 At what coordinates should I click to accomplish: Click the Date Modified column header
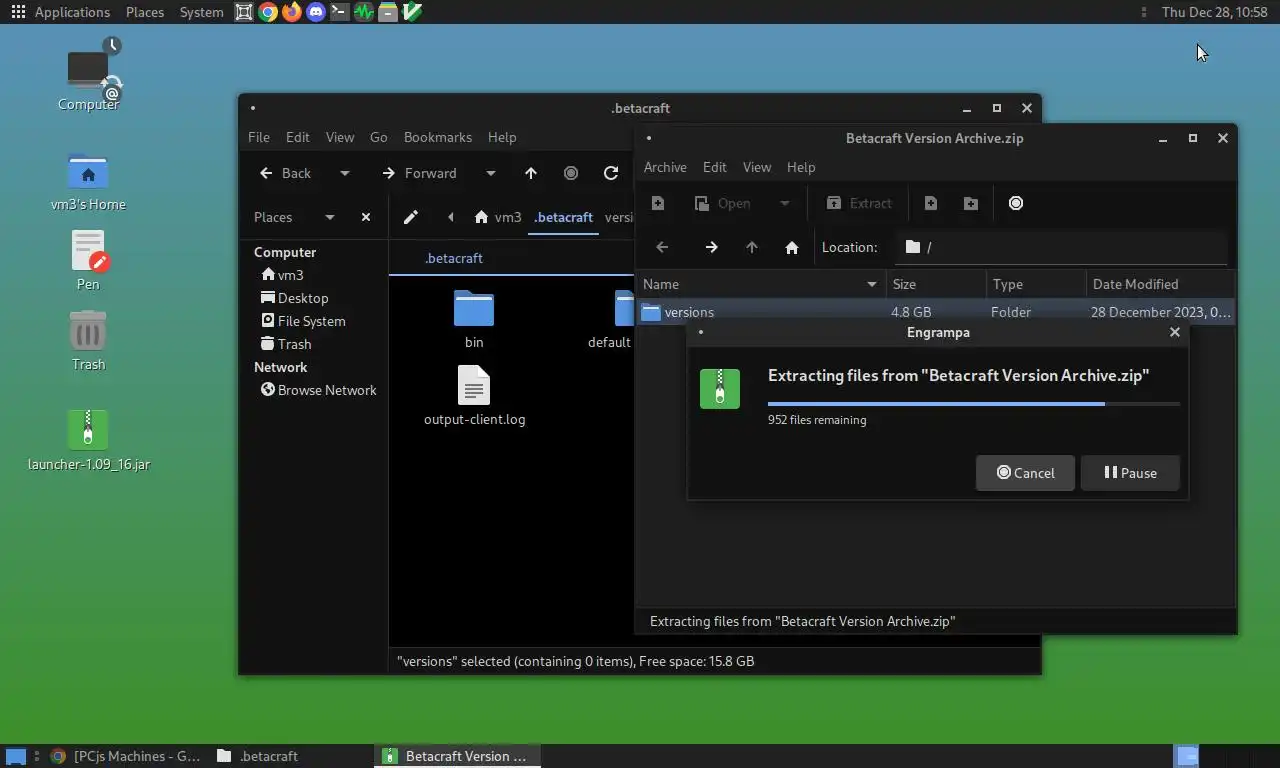(x=1160, y=285)
